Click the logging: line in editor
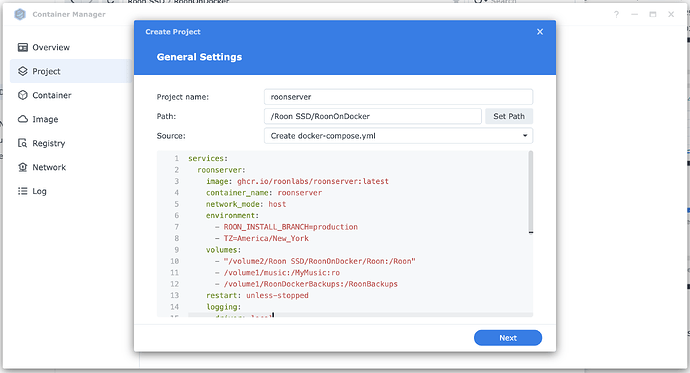The height and width of the screenshot is (373, 690). coord(223,307)
